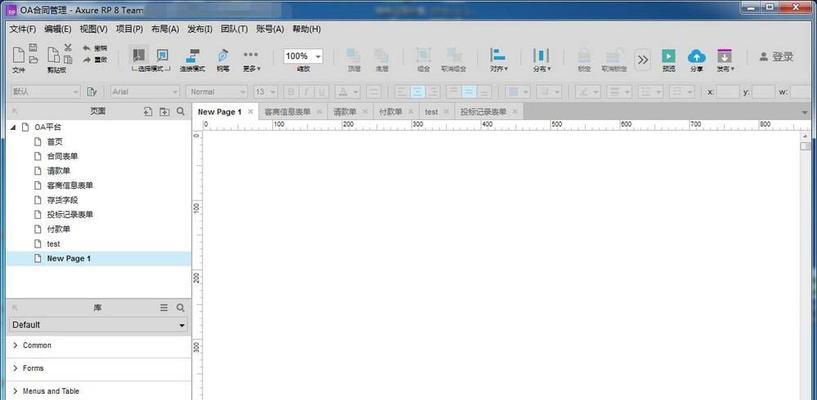This screenshot has height=400, width=817.
Task: Open the widget style dropdown showing 默认
Action: pos(46,92)
